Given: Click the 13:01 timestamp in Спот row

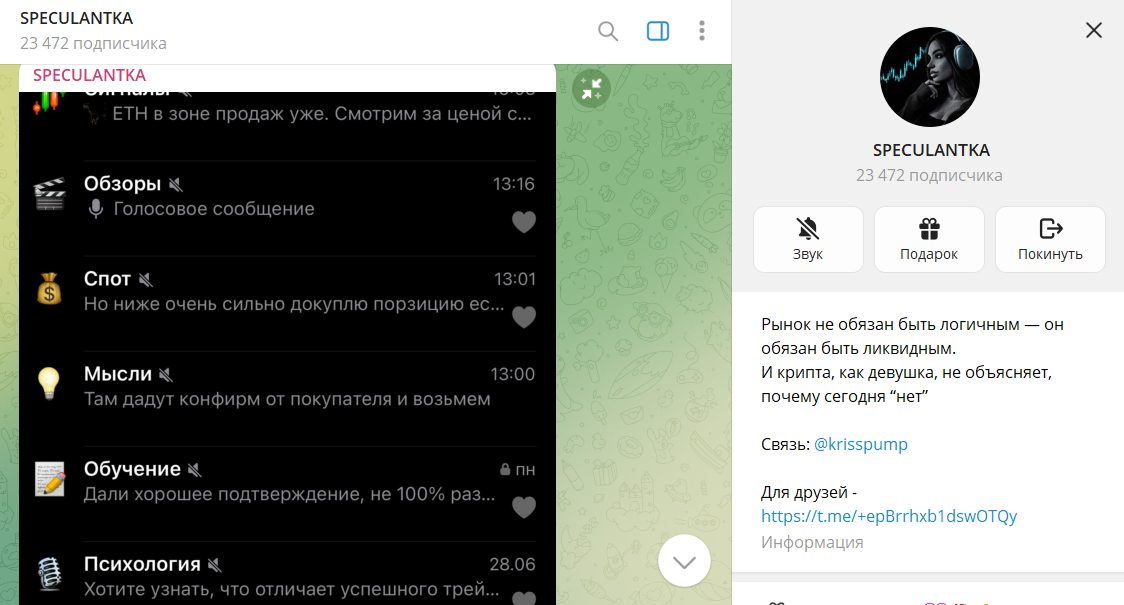Looking at the screenshot, I should click(x=515, y=280).
